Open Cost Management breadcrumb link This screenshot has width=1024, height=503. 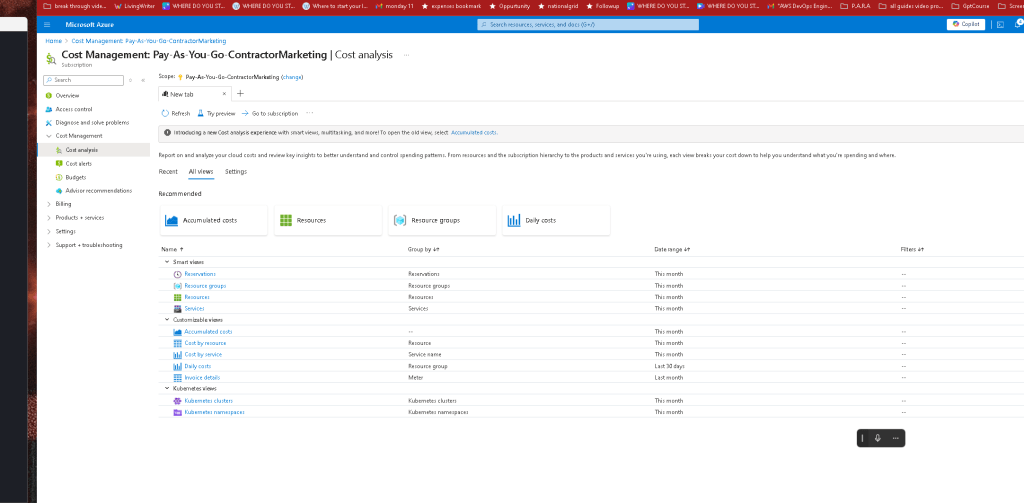point(149,41)
